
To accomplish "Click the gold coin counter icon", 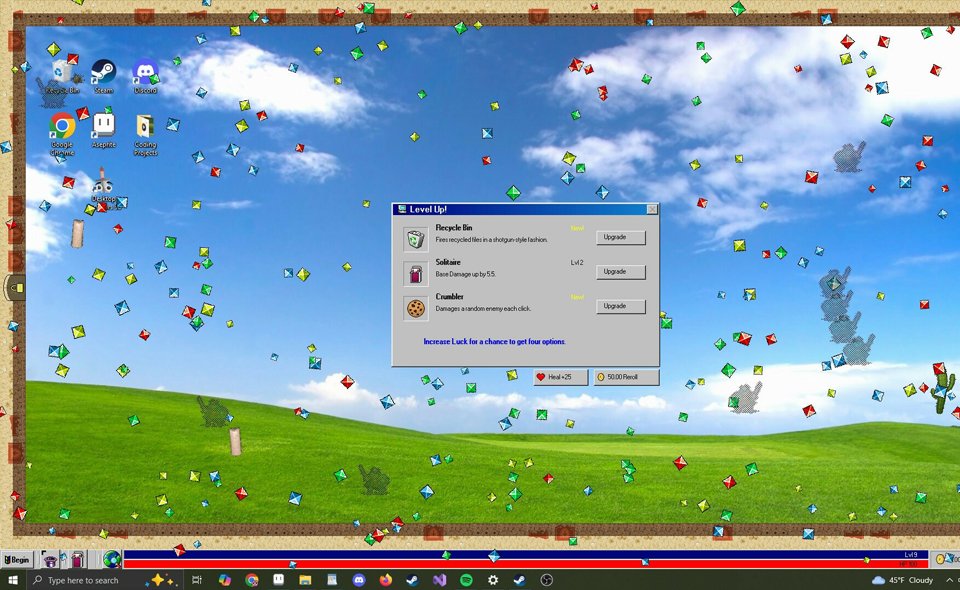I will pyautogui.click(x=940, y=559).
